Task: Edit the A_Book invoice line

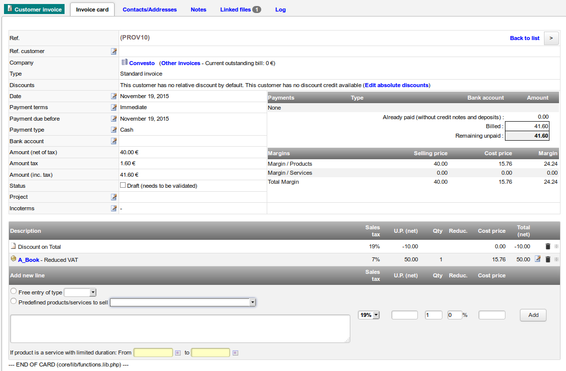Action: [x=537, y=259]
